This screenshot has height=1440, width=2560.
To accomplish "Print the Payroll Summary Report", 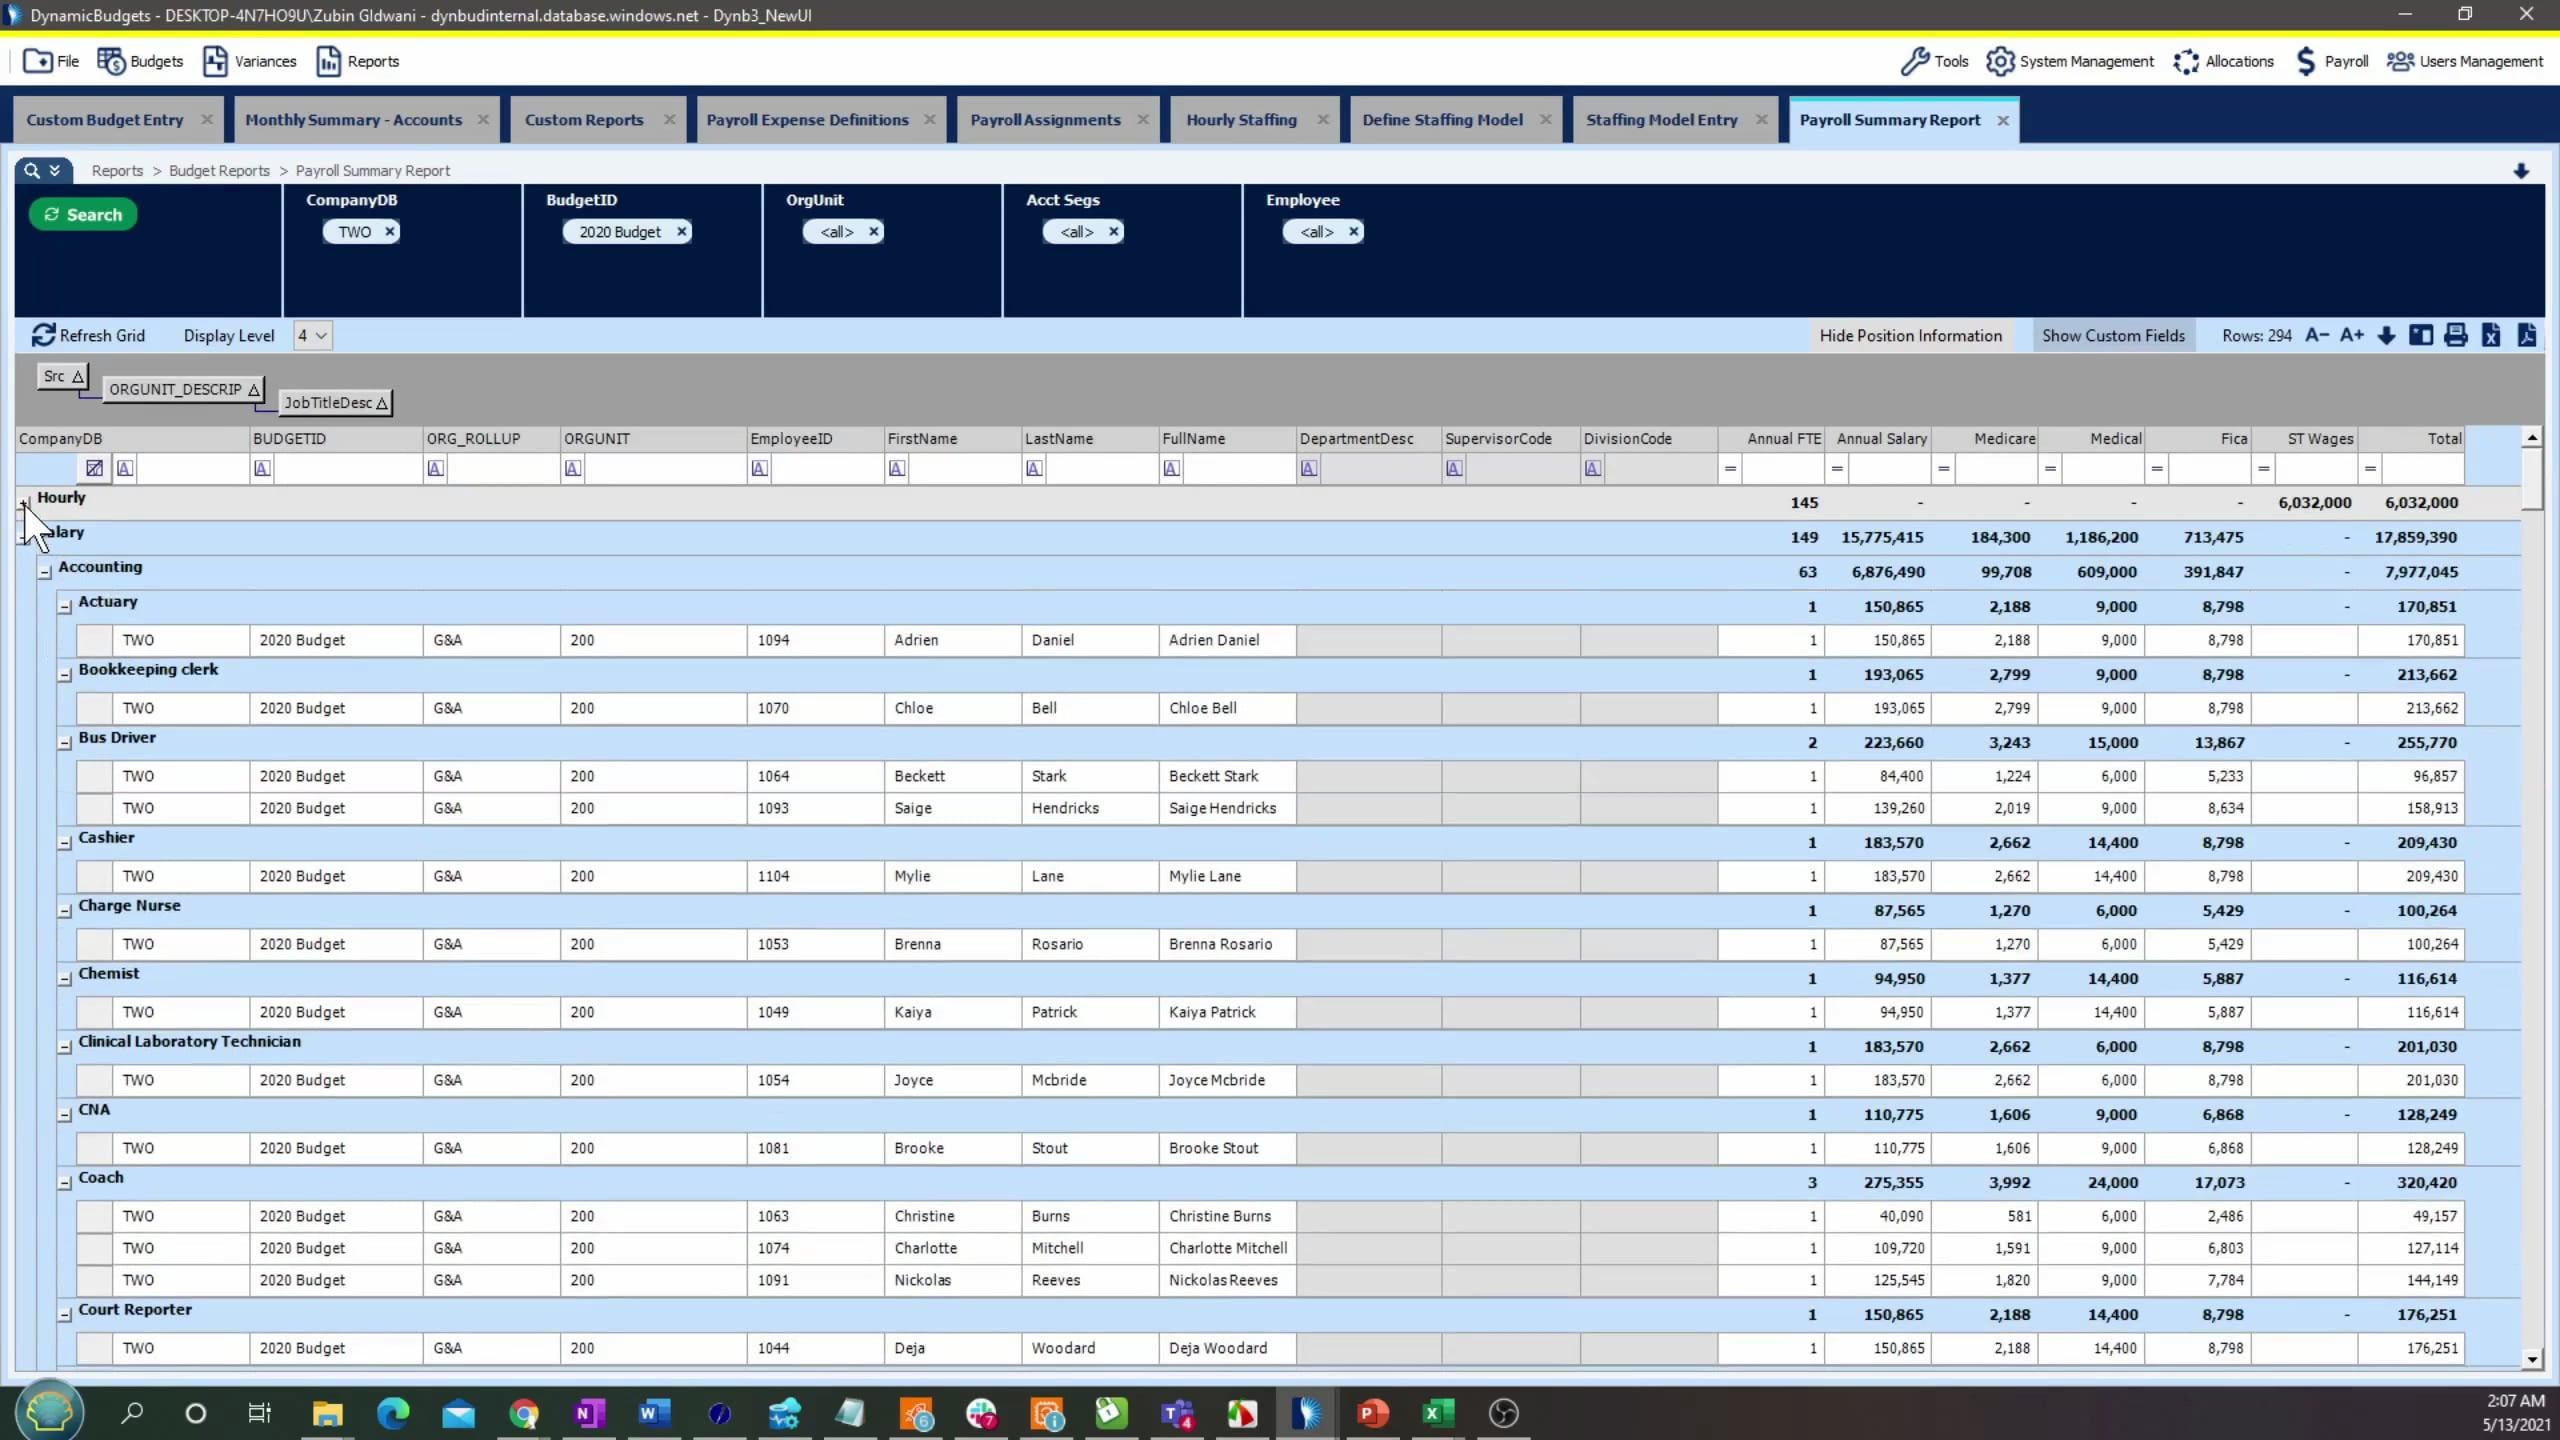I will click(2456, 335).
